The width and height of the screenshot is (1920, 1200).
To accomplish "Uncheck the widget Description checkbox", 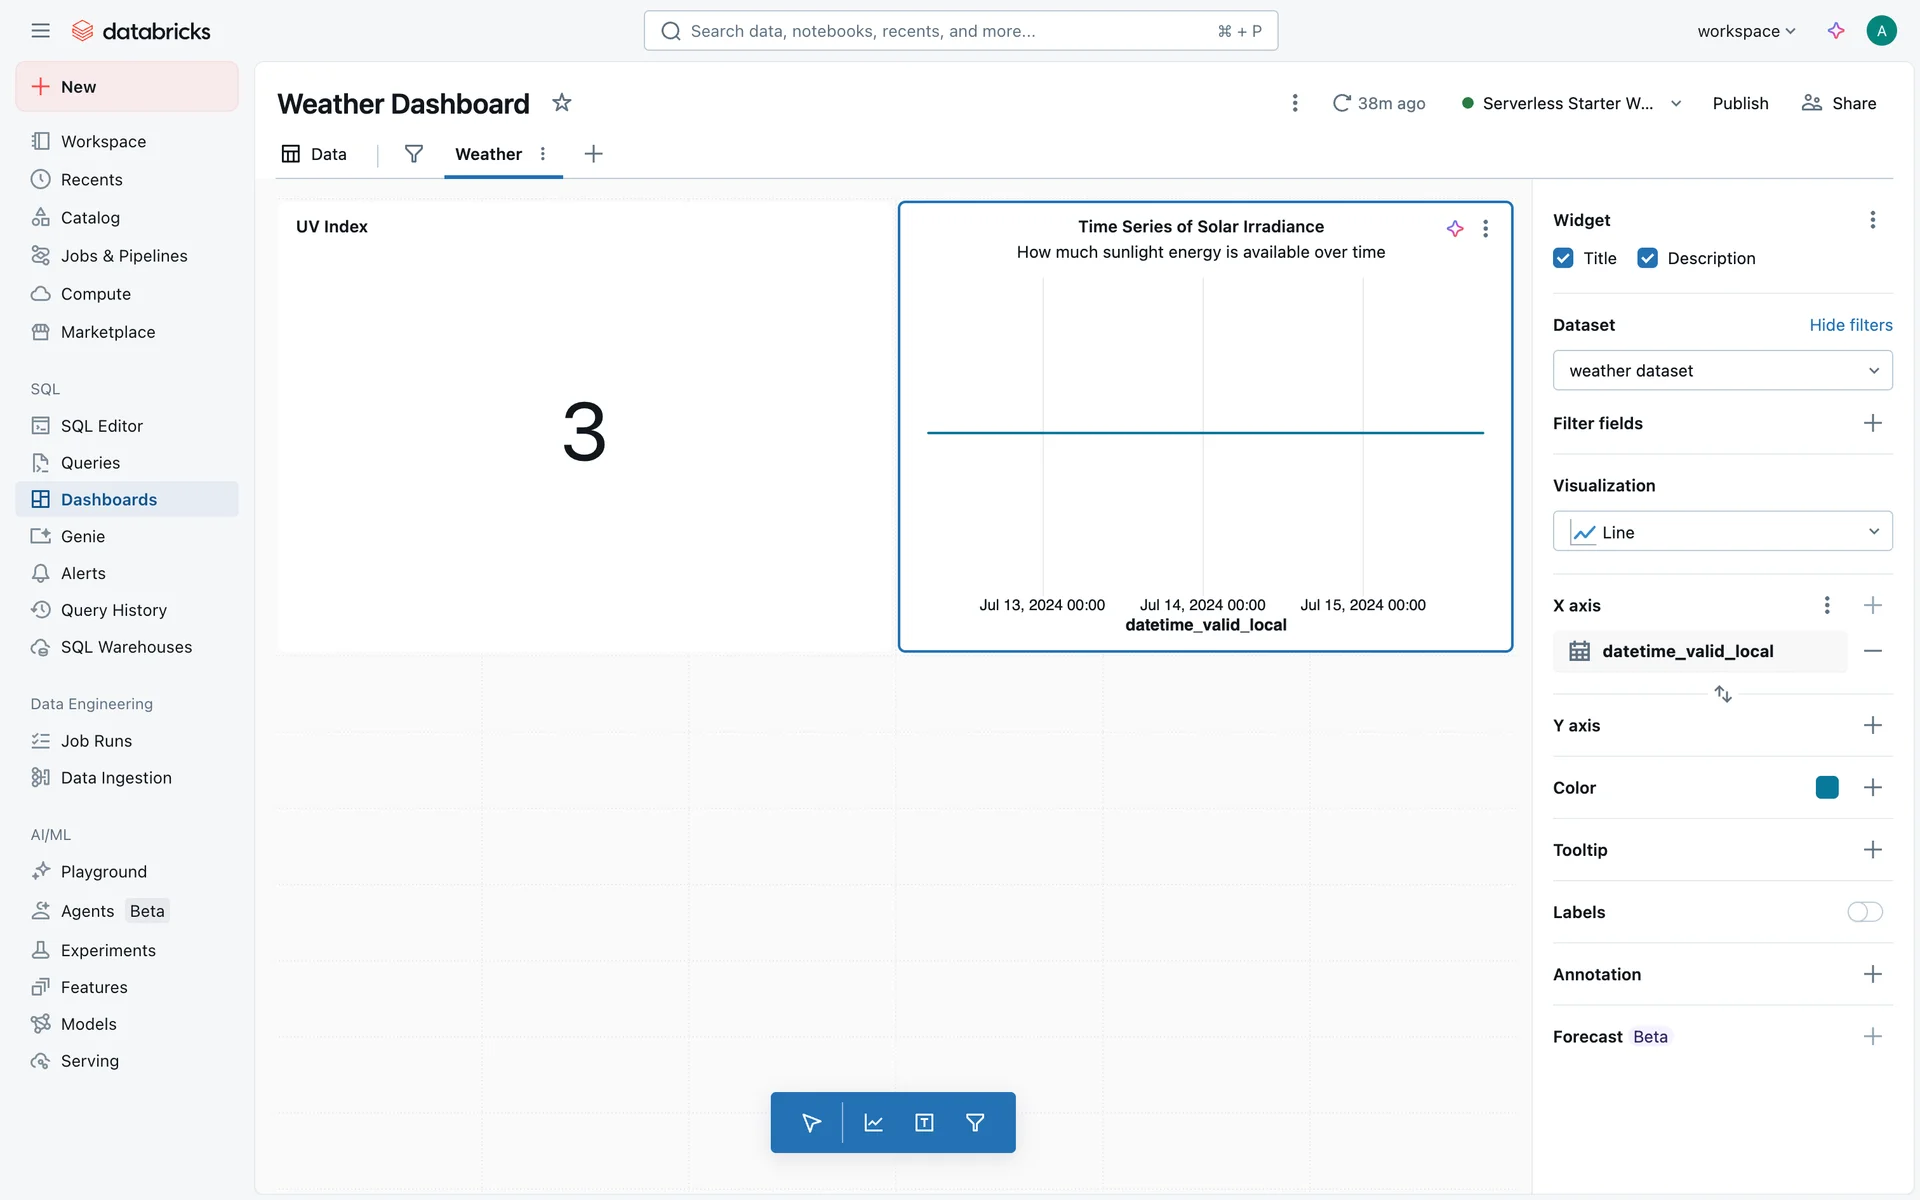I will click(x=1647, y=258).
